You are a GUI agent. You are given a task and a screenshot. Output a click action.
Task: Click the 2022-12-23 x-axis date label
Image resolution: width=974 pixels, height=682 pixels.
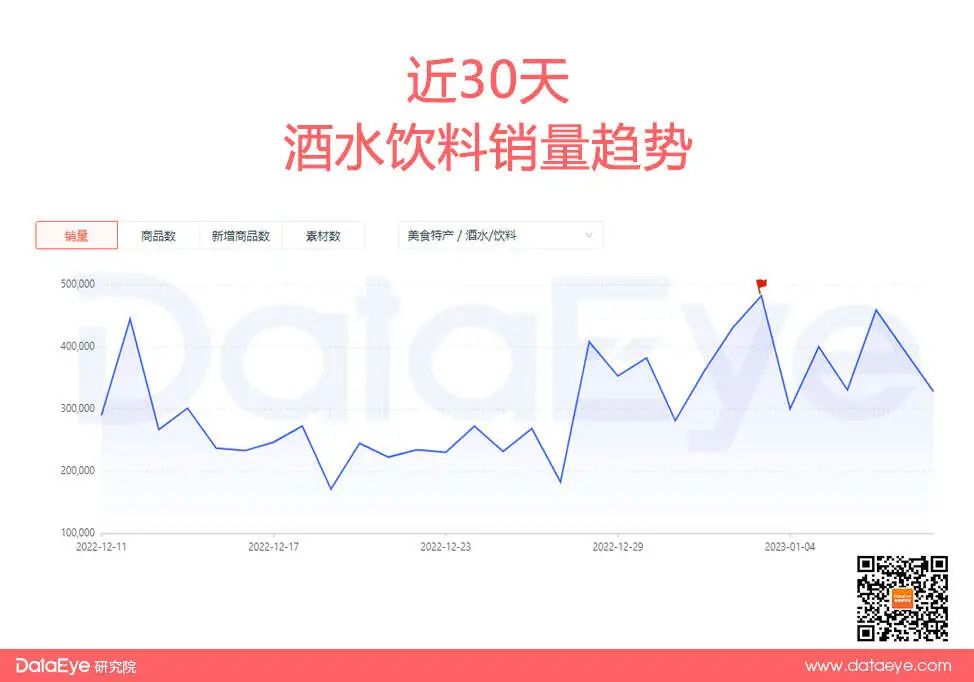point(446,547)
